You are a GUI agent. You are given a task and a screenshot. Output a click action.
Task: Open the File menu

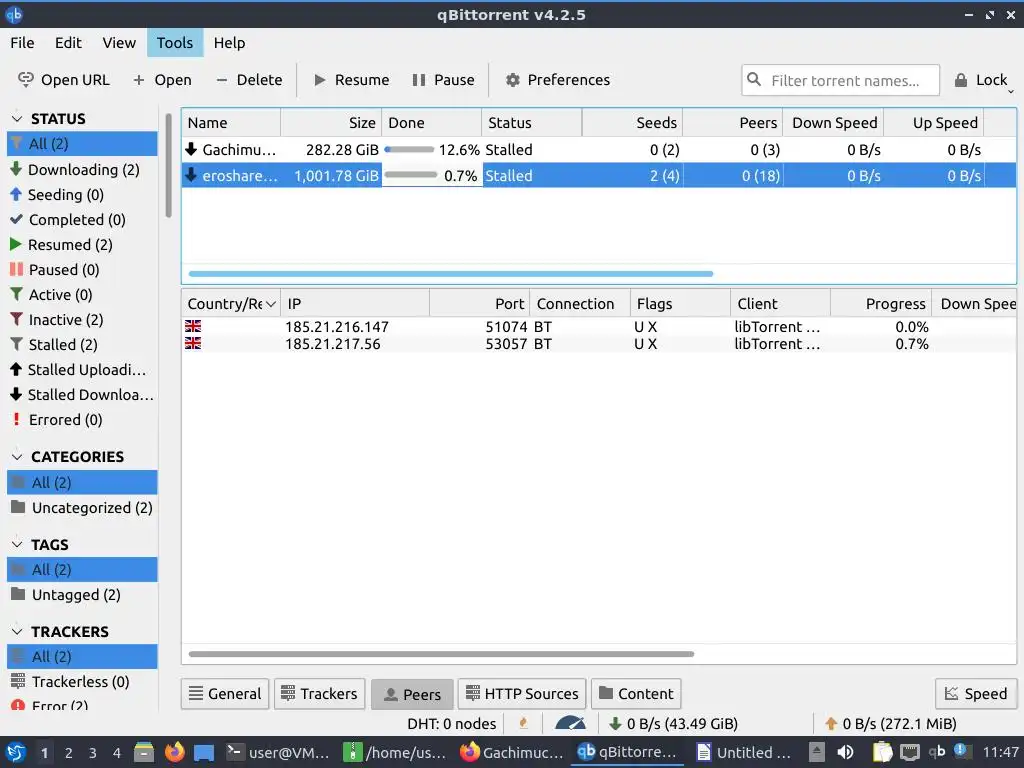pyautogui.click(x=22, y=42)
